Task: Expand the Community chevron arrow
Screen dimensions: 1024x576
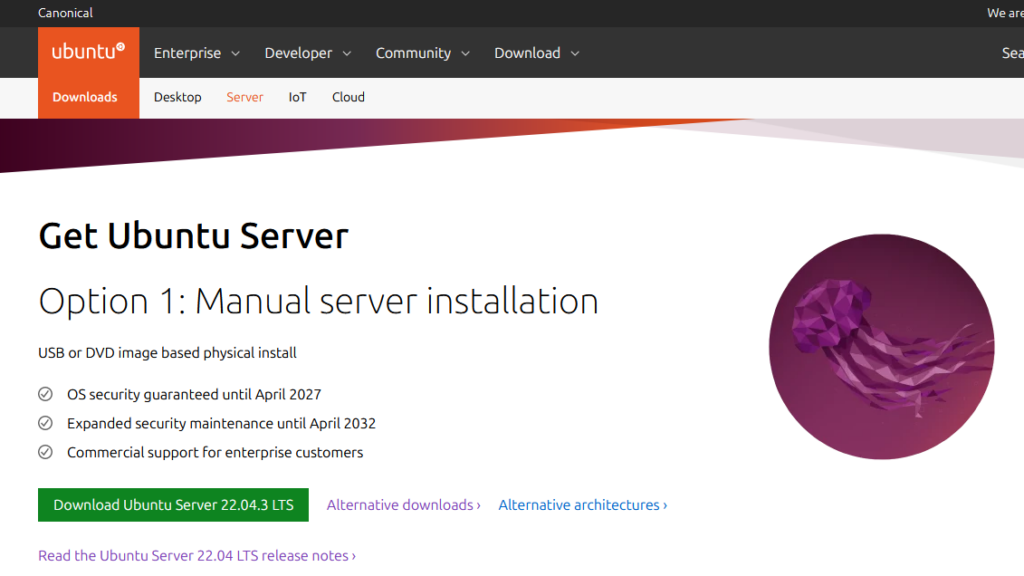Action: [x=466, y=54]
